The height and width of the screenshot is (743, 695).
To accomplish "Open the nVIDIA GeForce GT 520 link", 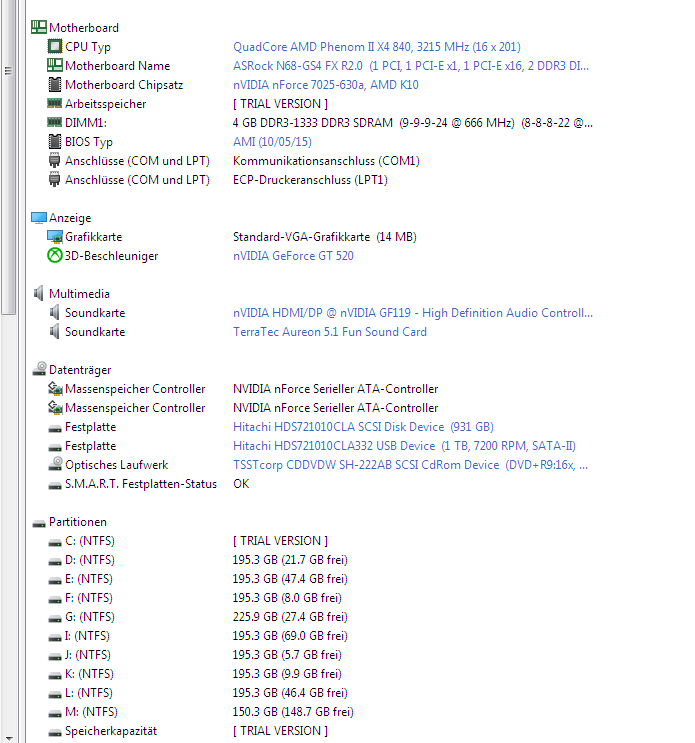I will [293, 255].
